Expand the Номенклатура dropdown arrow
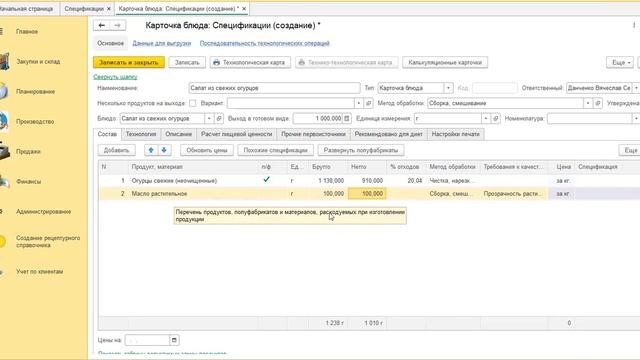The height and width of the screenshot is (360, 640). coord(636,118)
